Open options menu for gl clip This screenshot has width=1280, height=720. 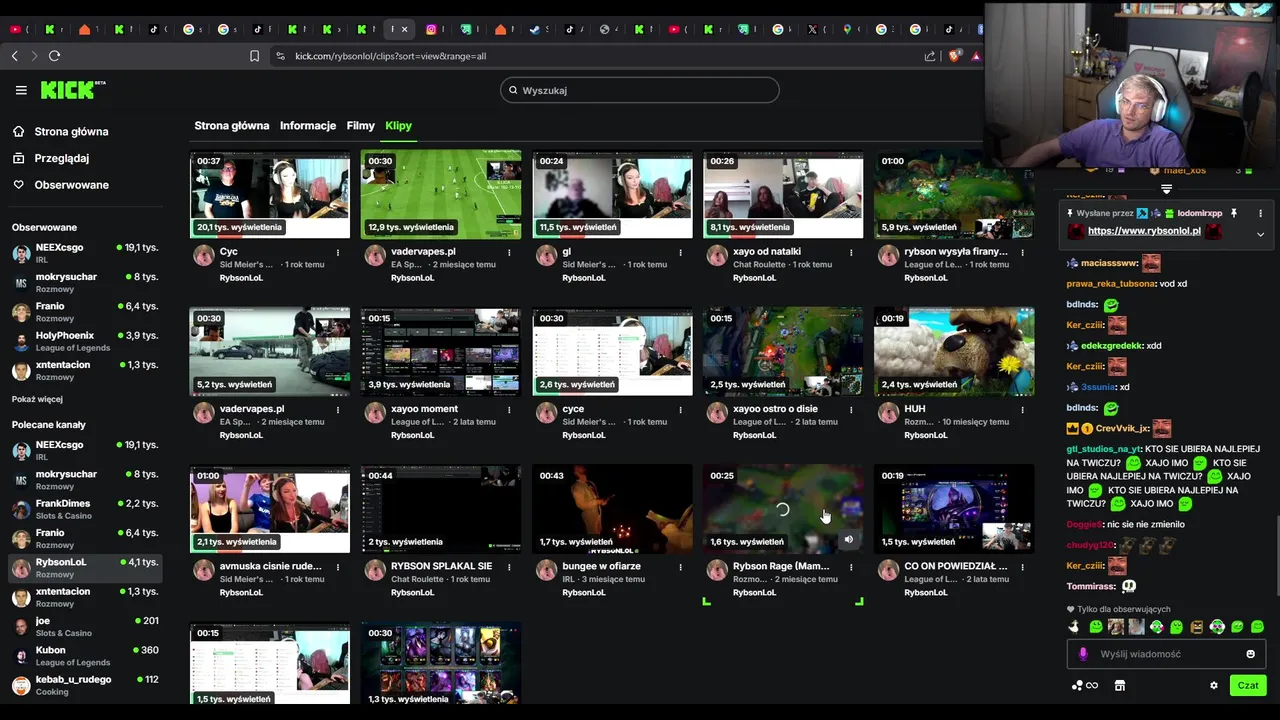(680, 252)
